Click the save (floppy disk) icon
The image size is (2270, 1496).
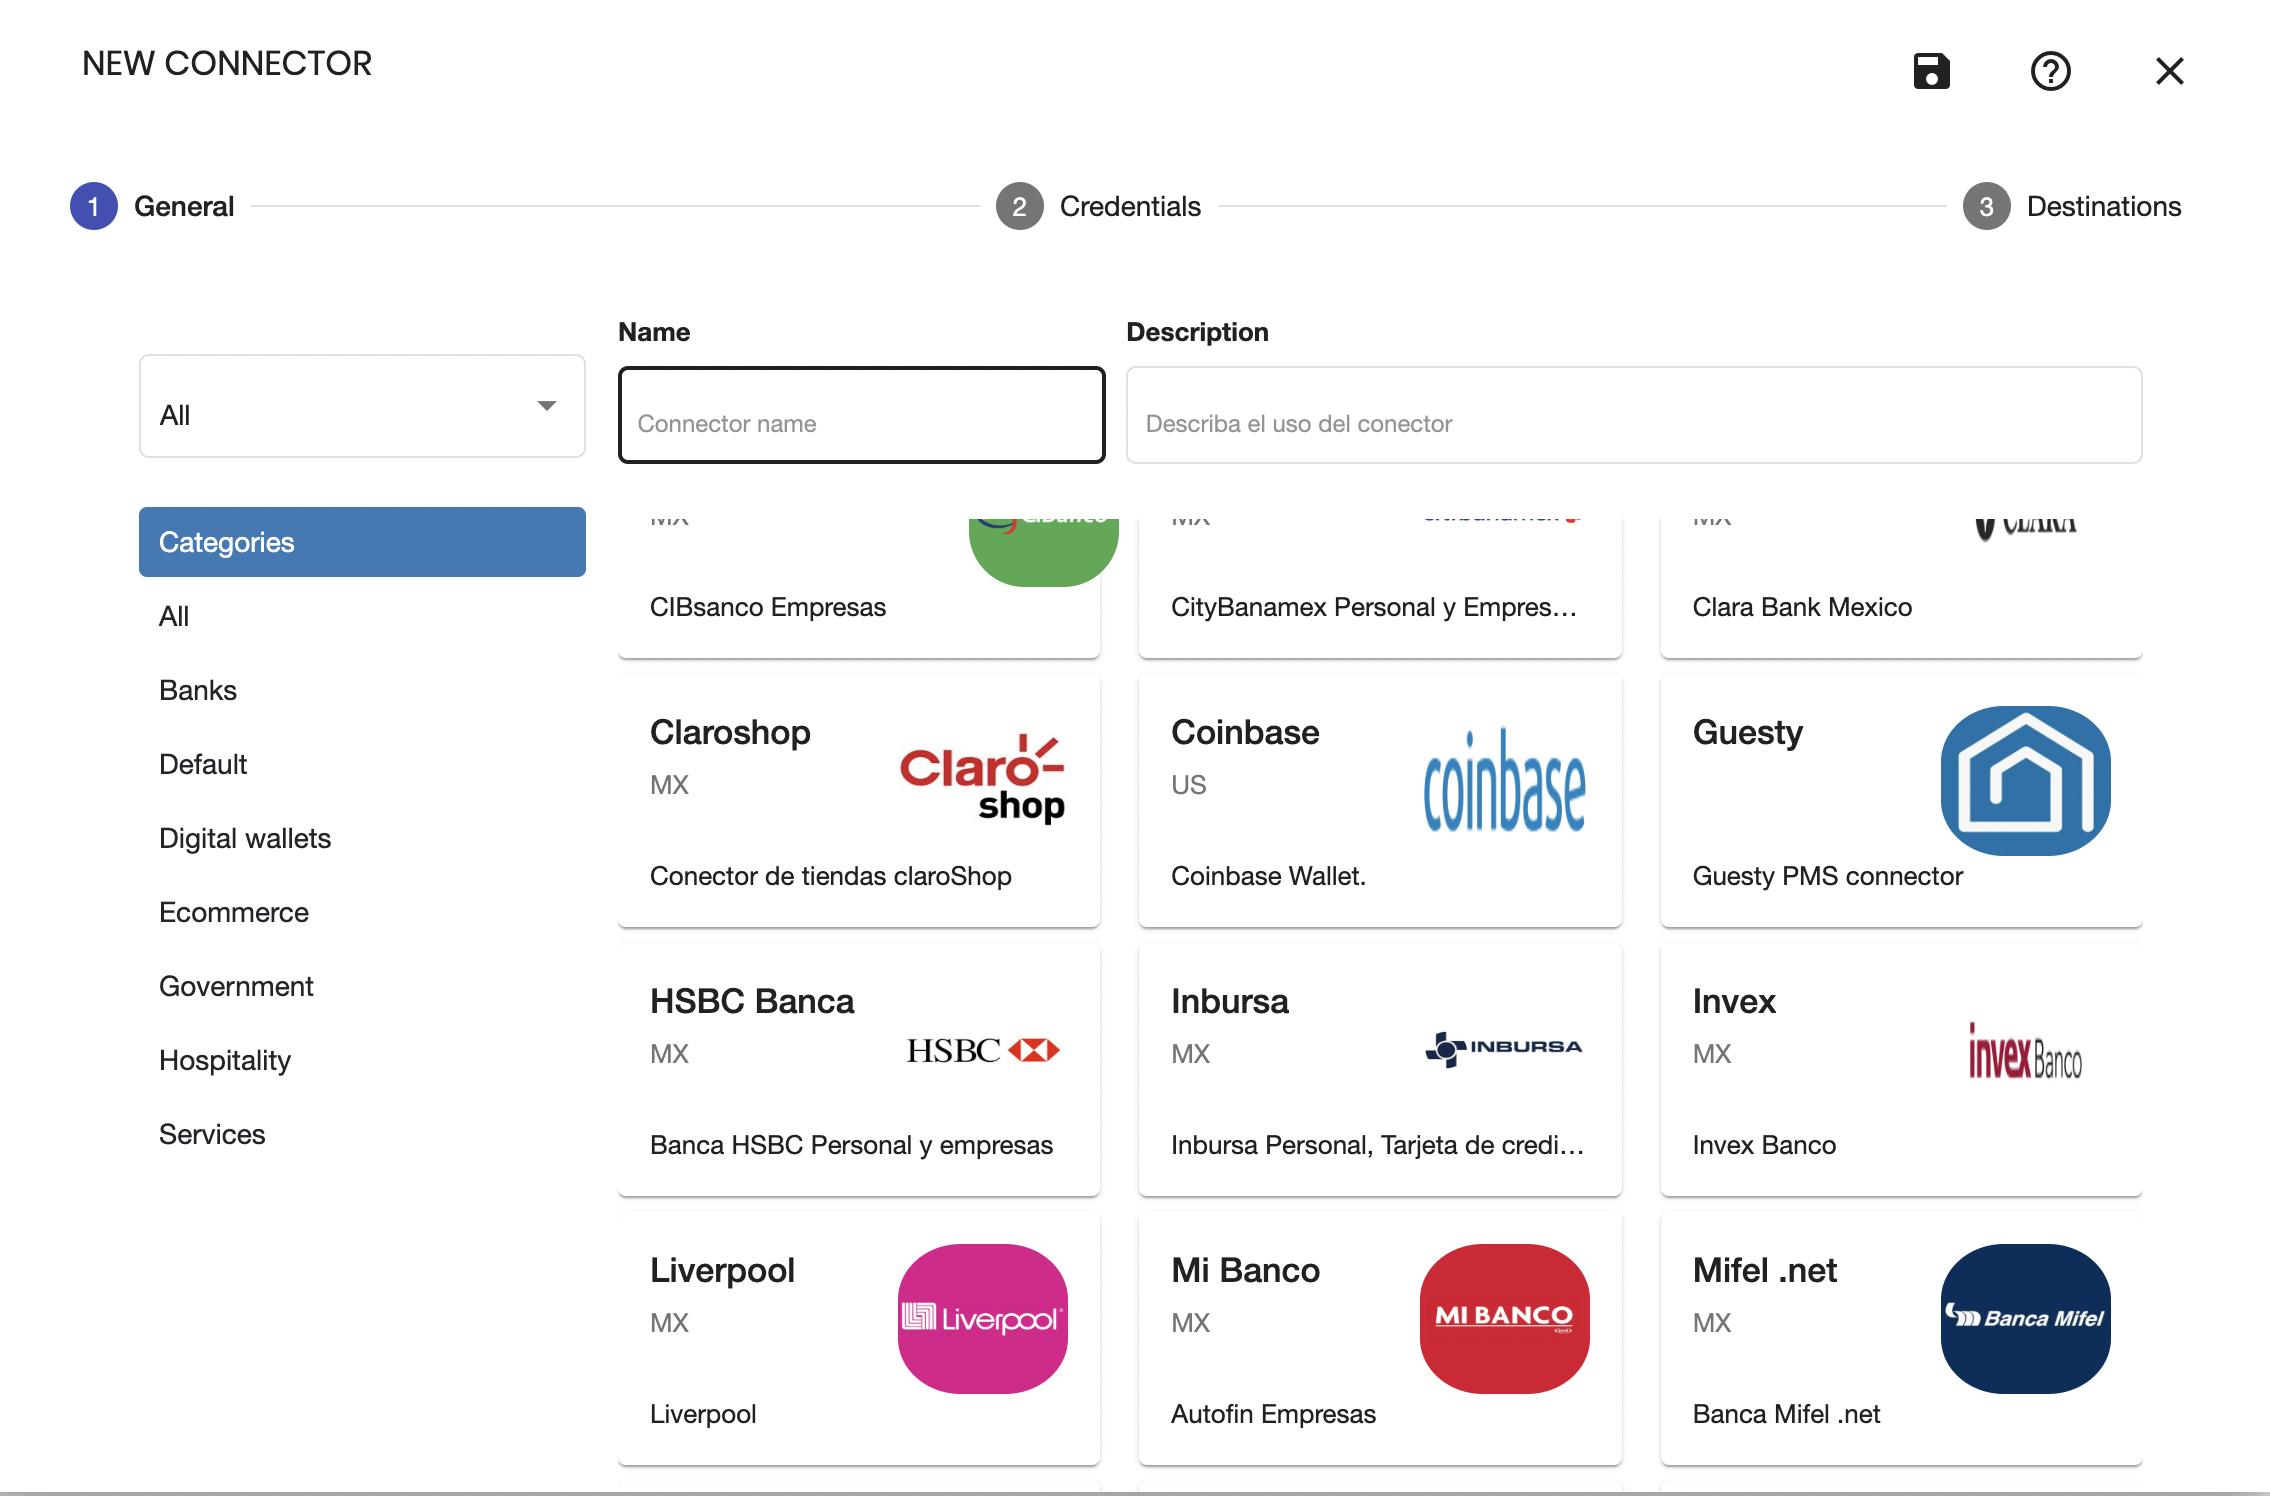pos(1931,71)
